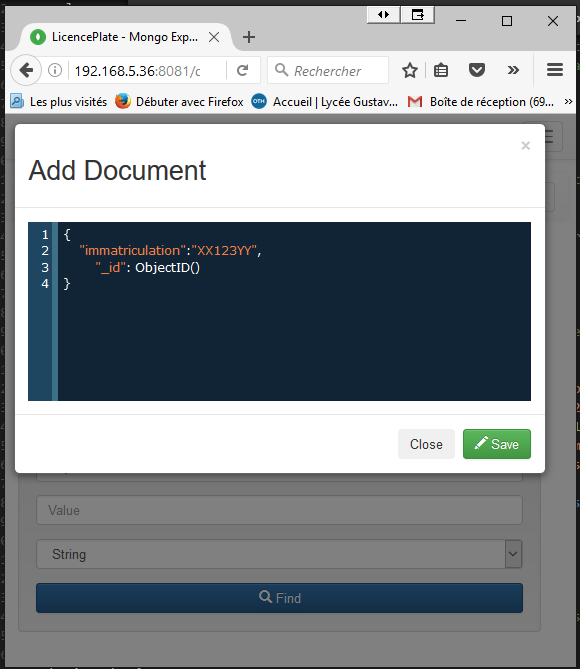Expand hidden bookmarks overflow chevron

click(568, 102)
